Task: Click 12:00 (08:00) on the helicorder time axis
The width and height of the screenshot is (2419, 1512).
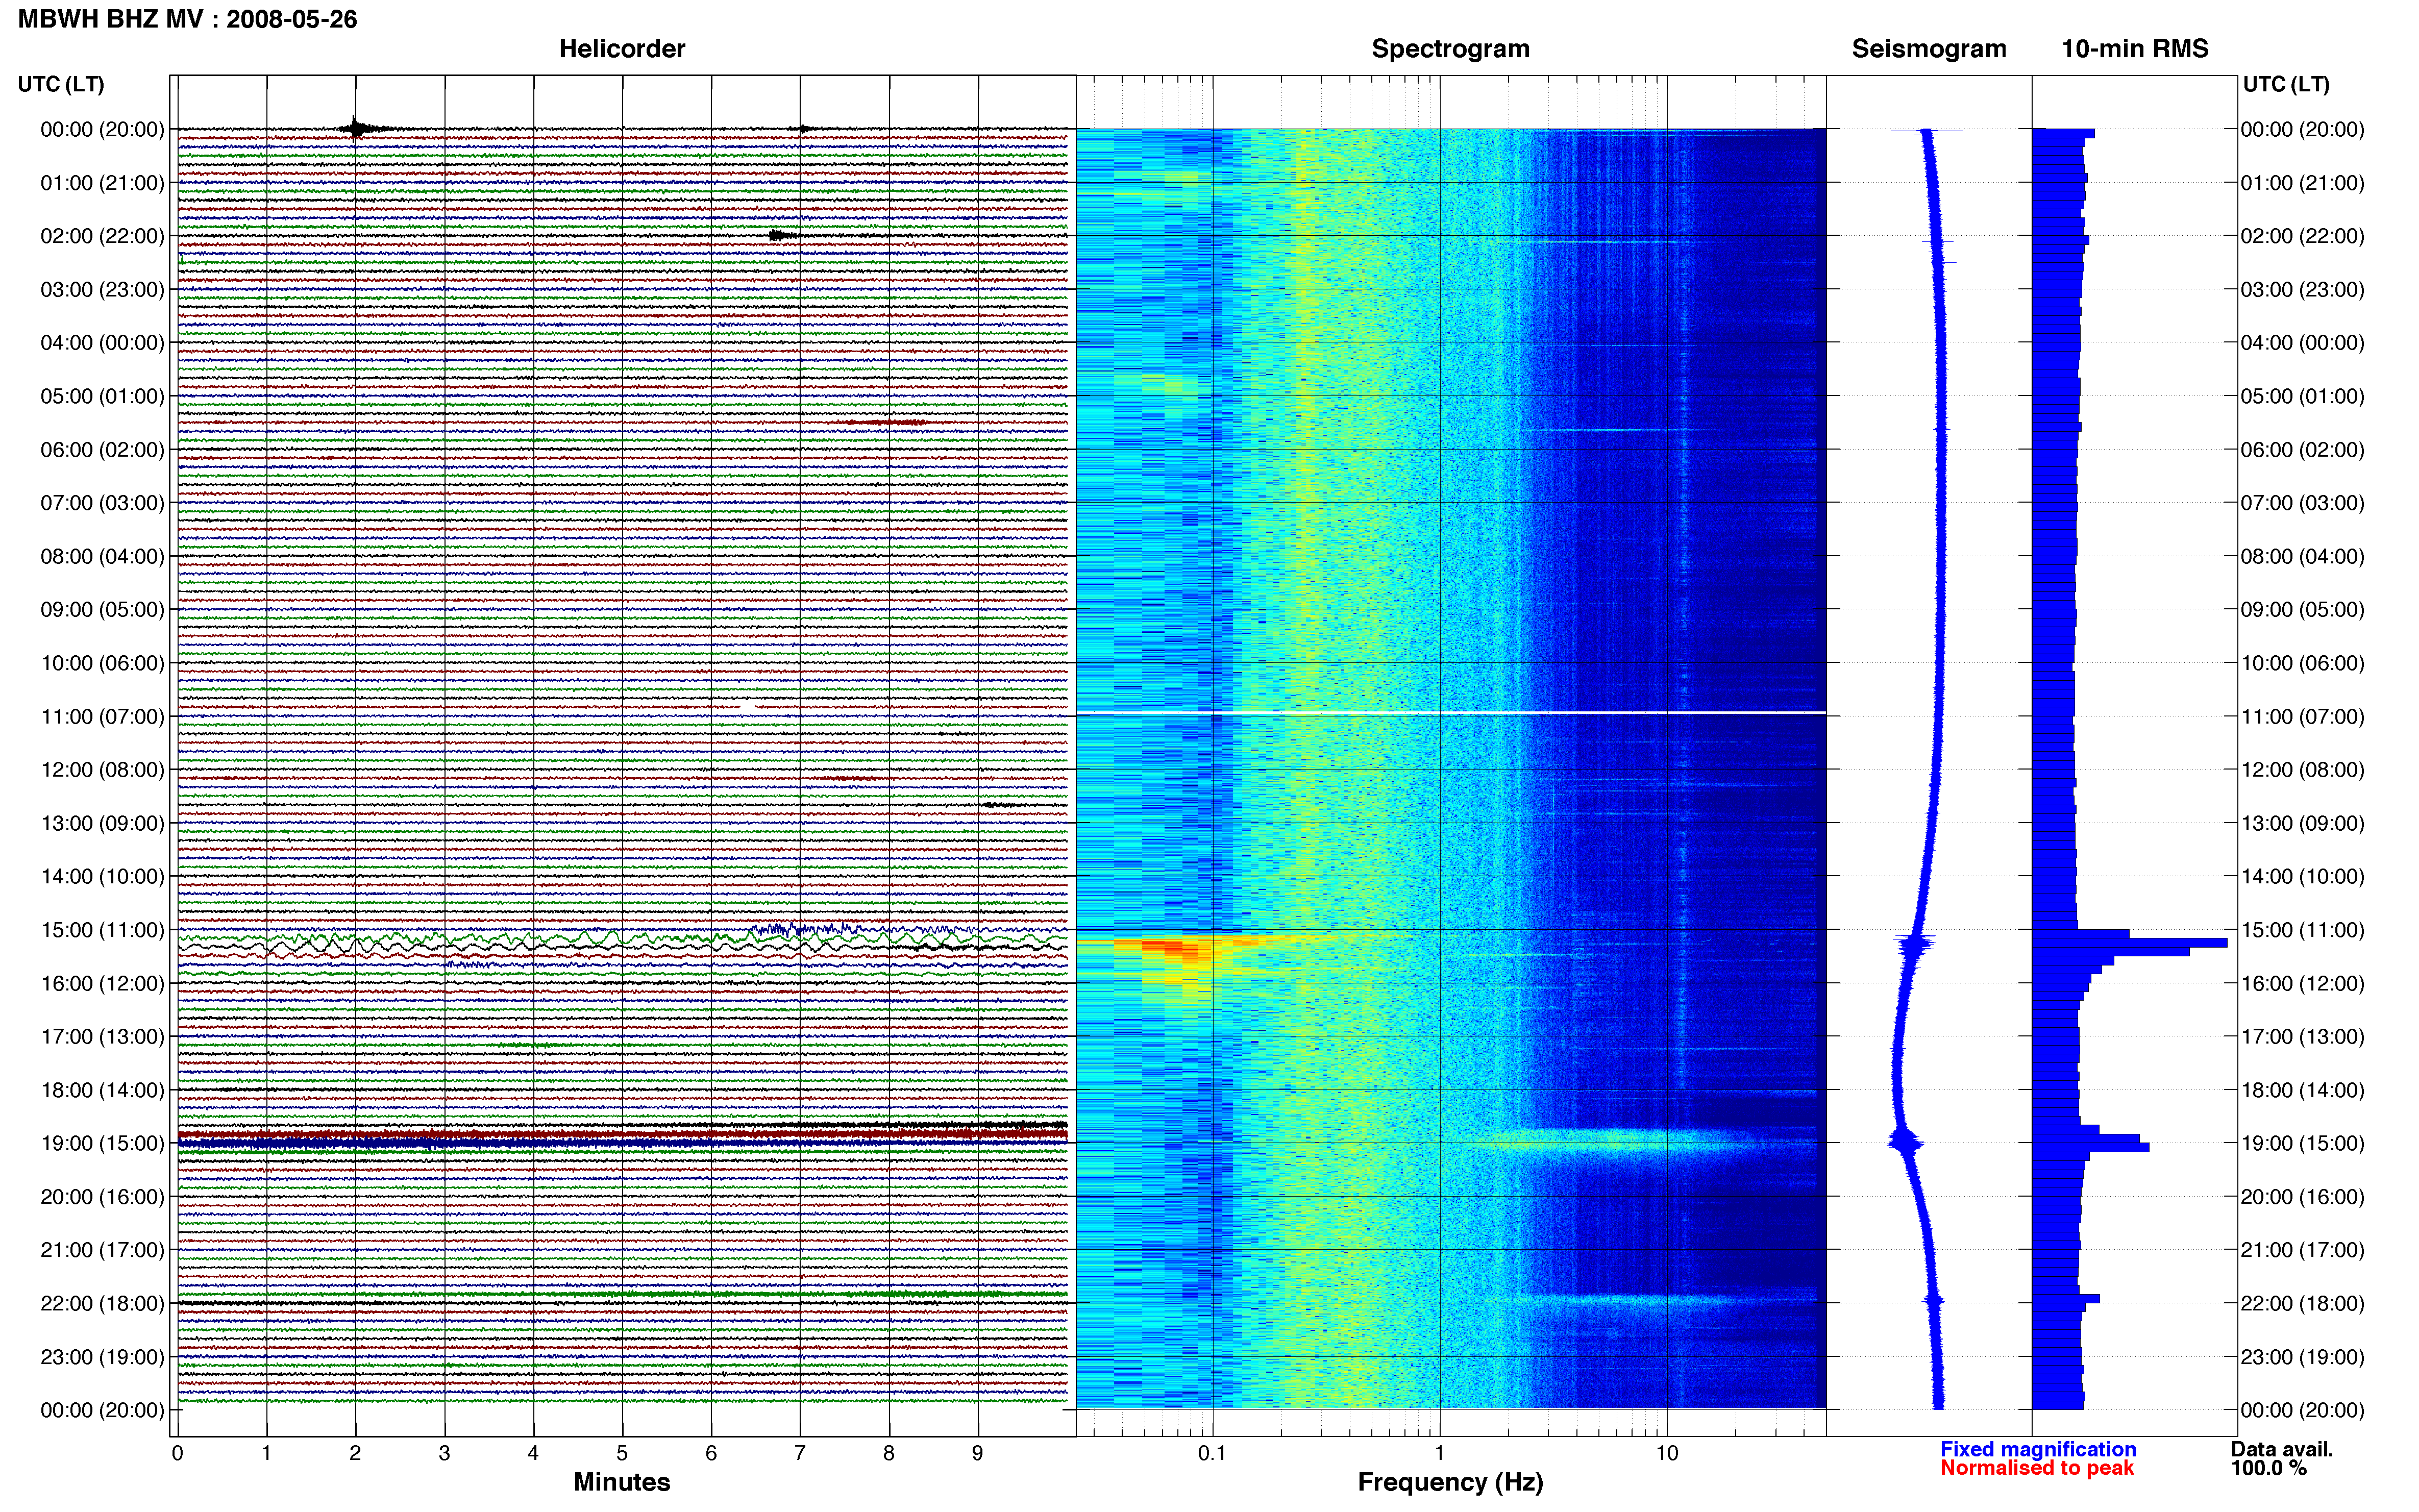Action: tap(102, 770)
